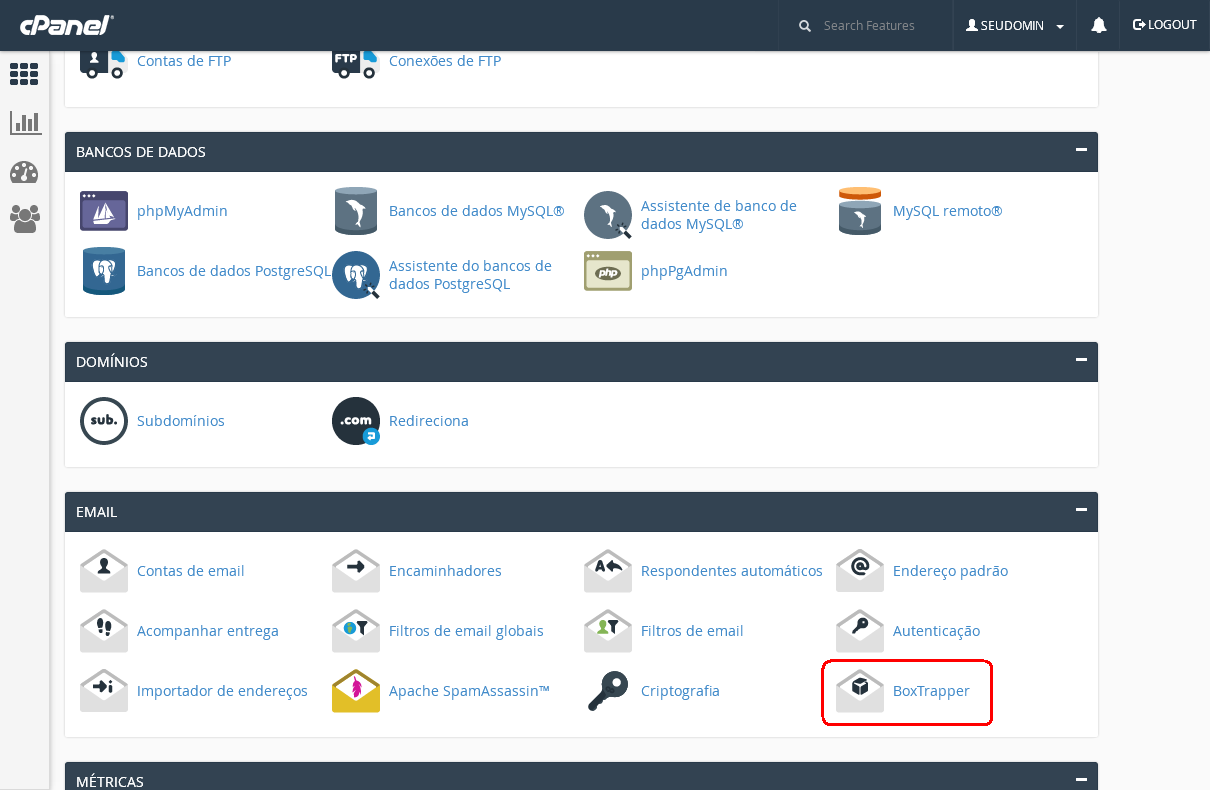
Task: Open user manager sidebar icon
Action: [x=24, y=218]
